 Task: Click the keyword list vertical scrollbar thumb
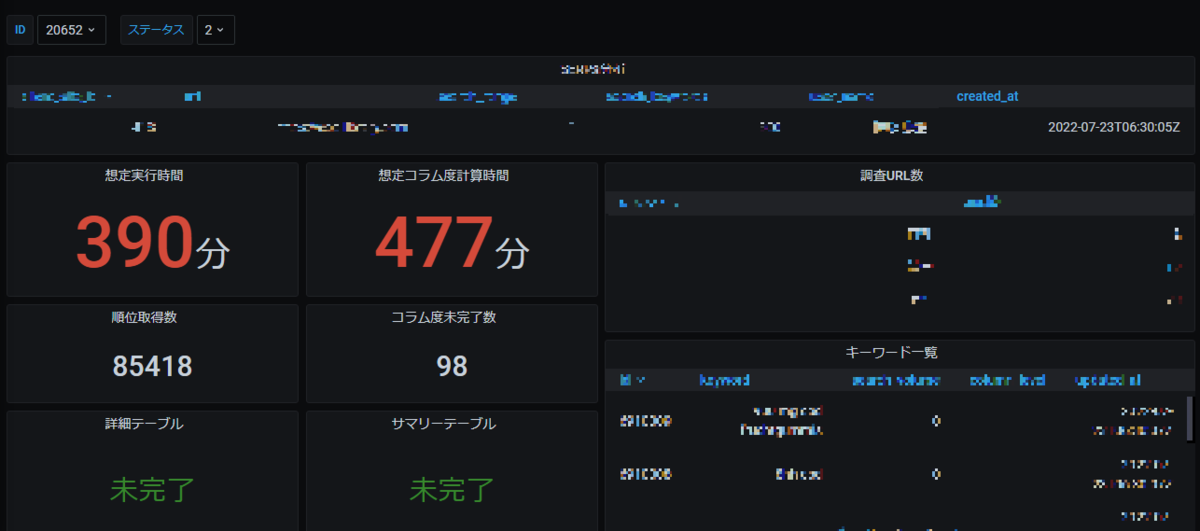1189,418
